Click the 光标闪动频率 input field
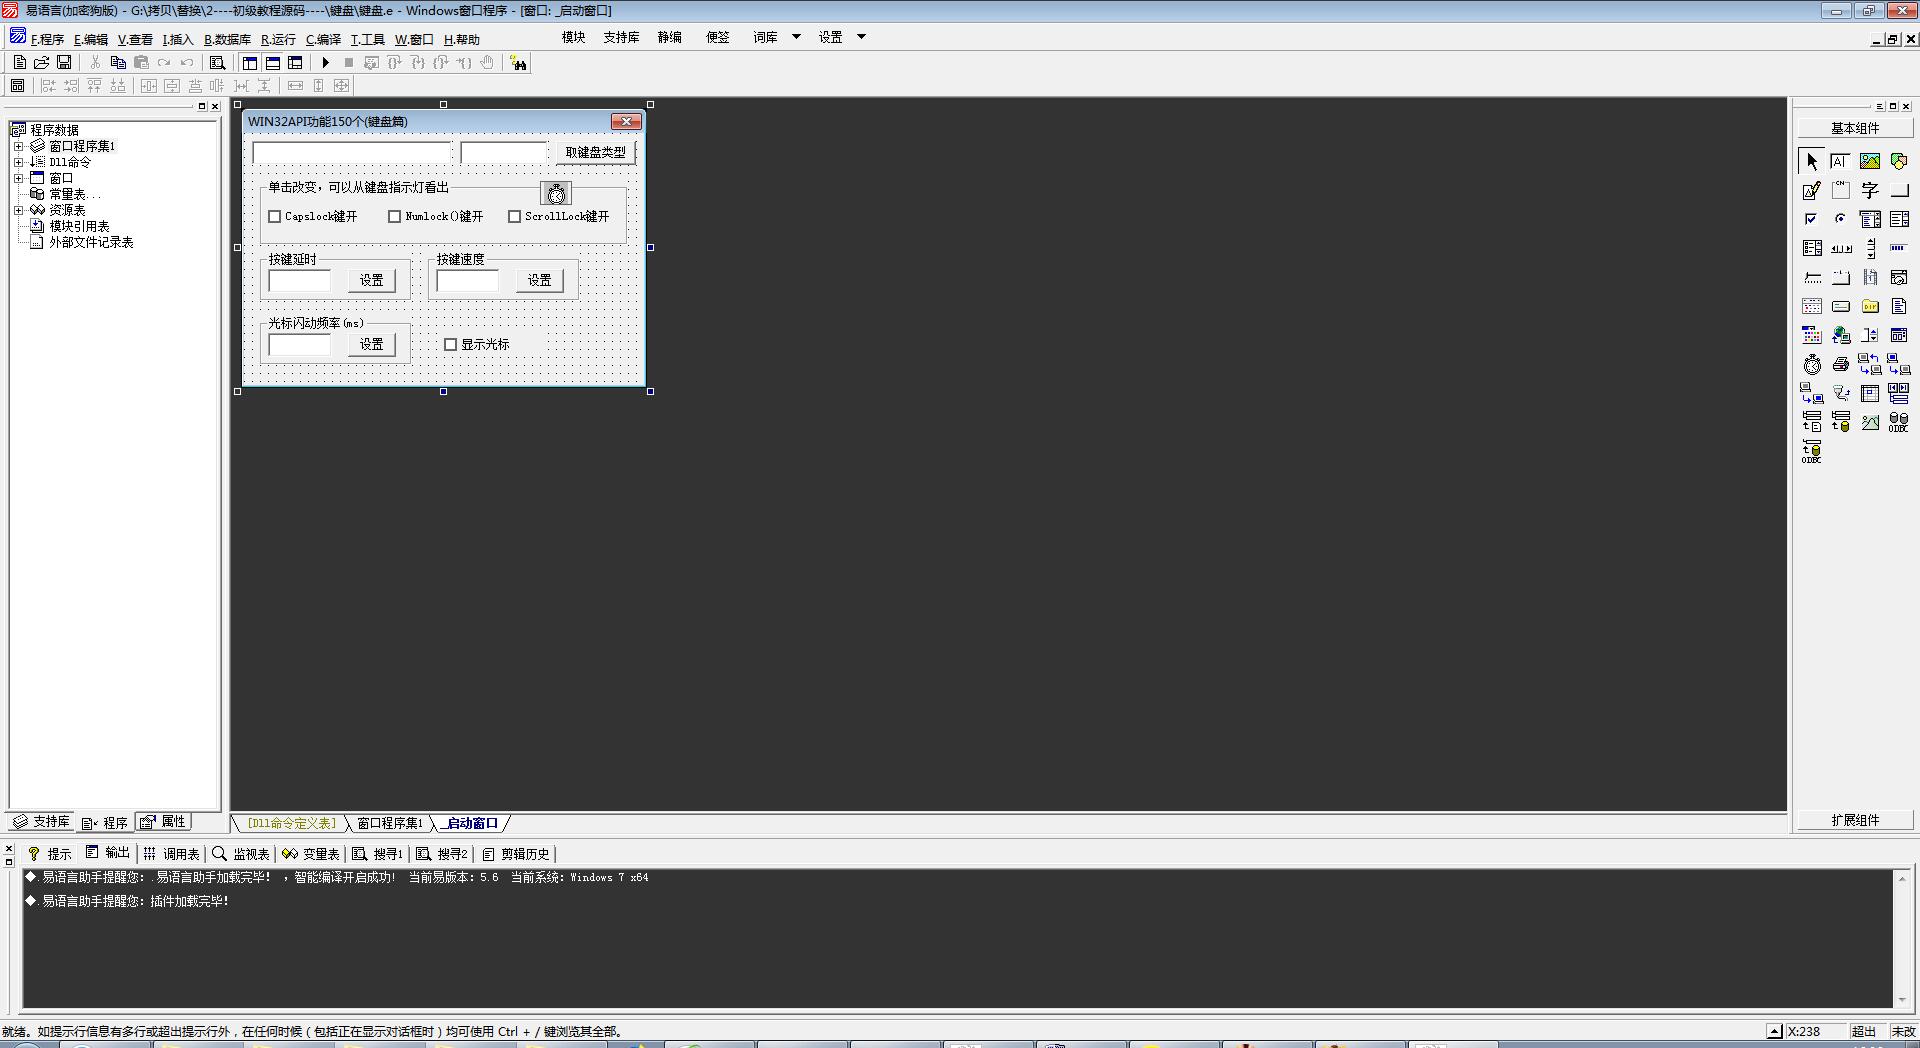The width and height of the screenshot is (1920, 1048). click(299, 345)
